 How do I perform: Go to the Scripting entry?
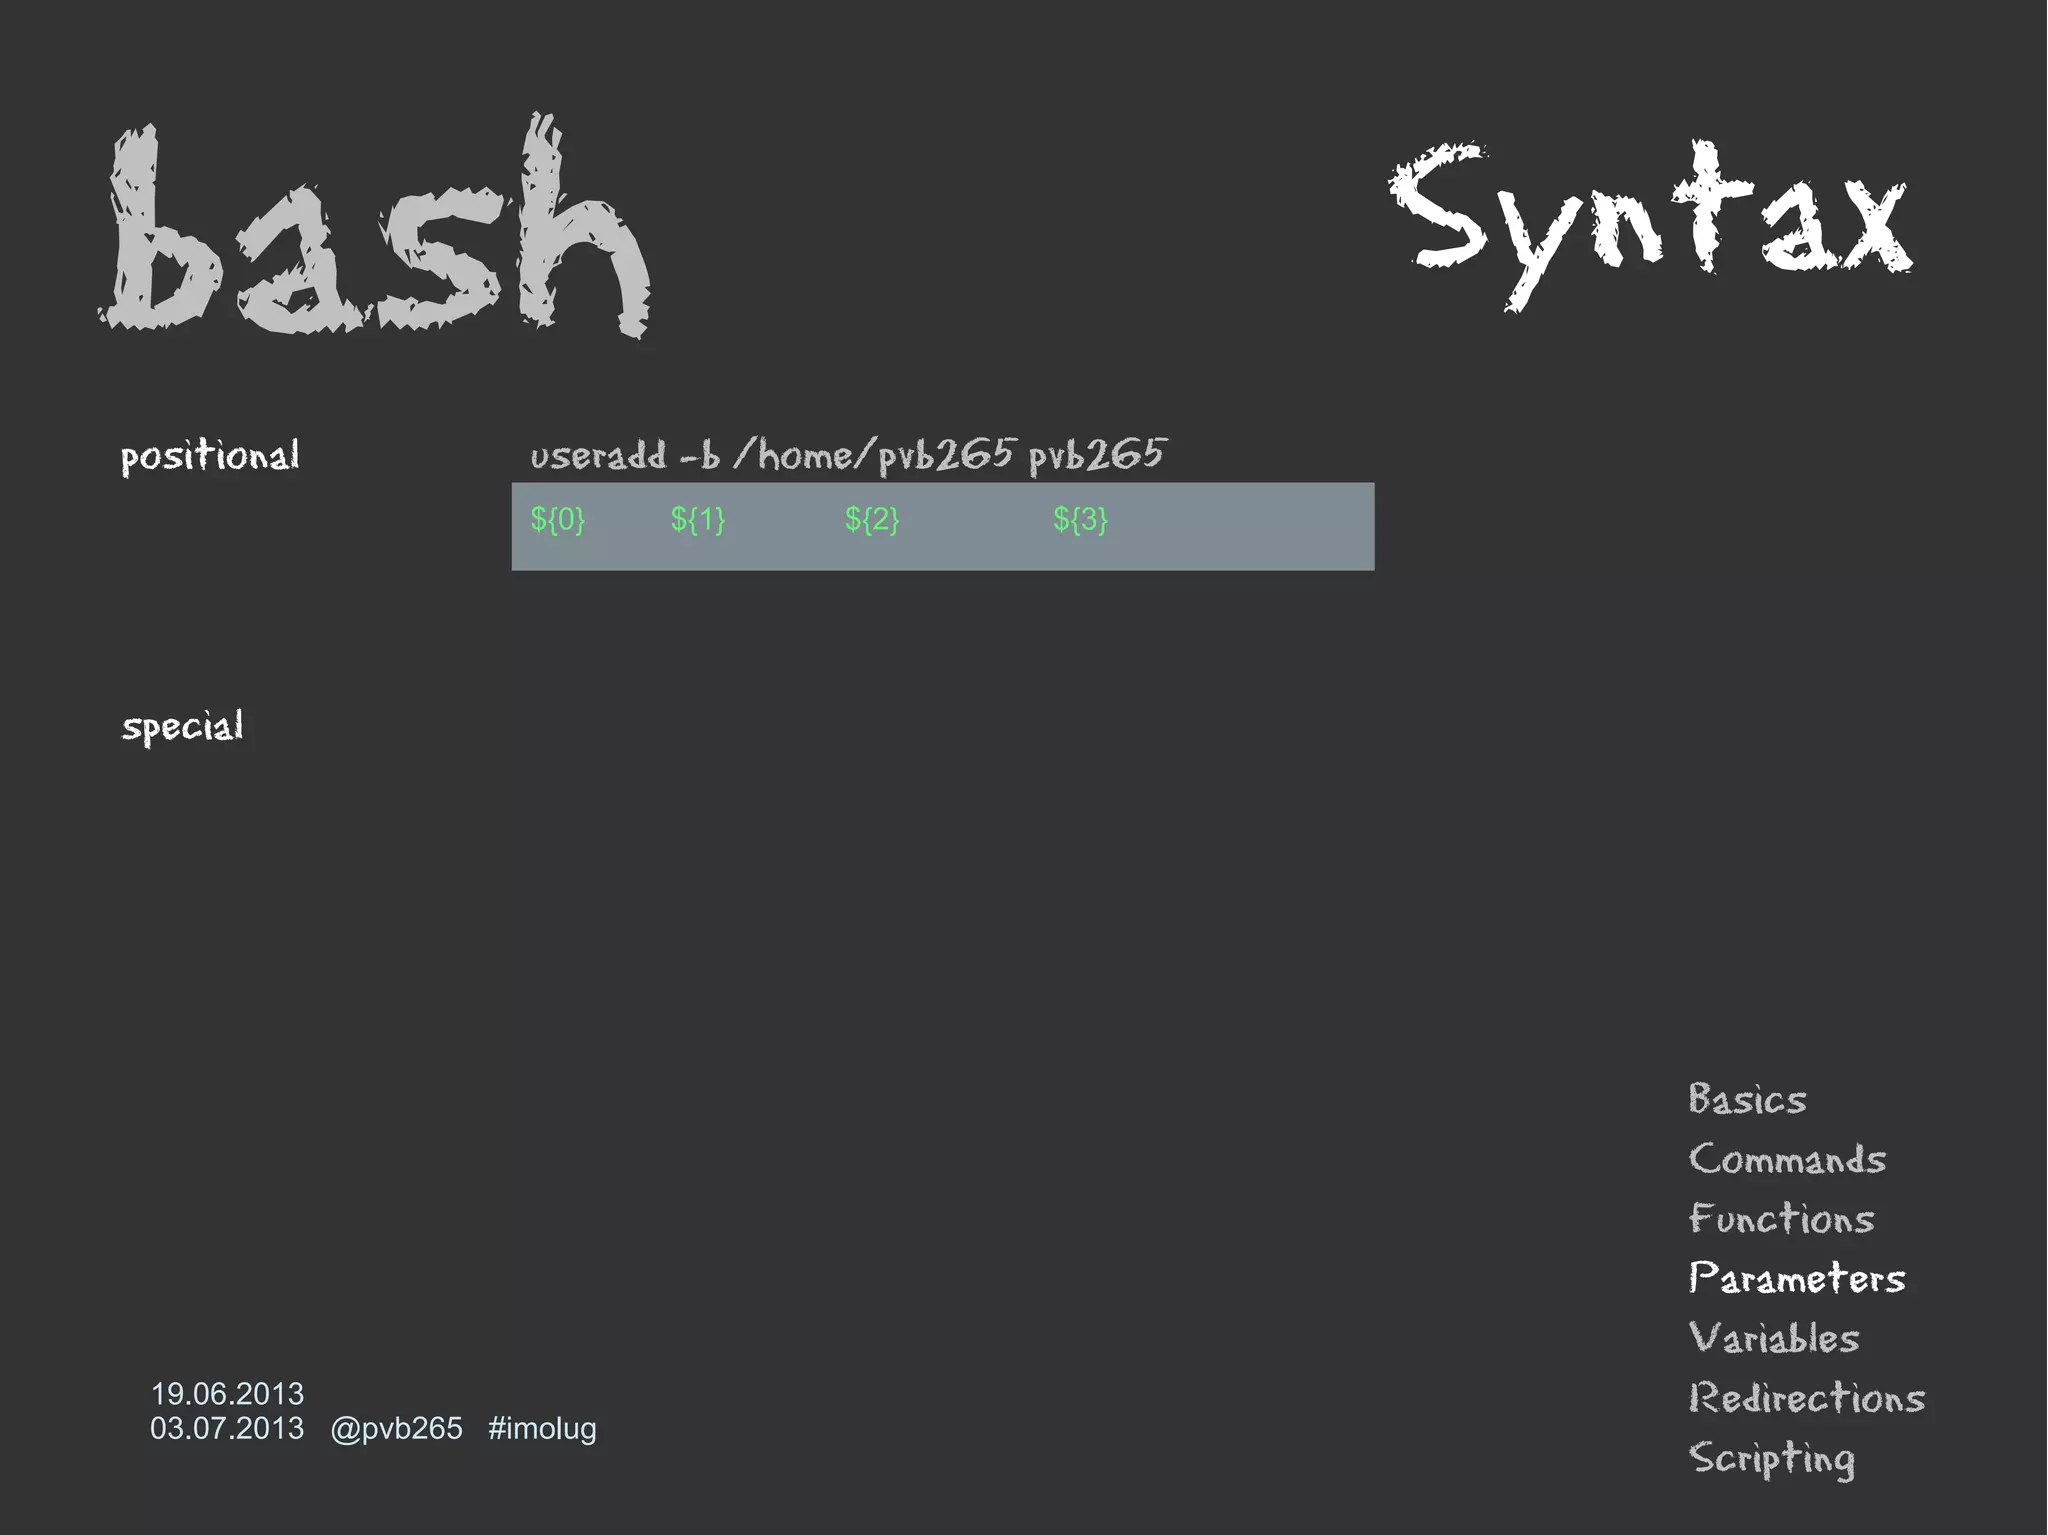pyautogui.click(x=1771, y=1459)
